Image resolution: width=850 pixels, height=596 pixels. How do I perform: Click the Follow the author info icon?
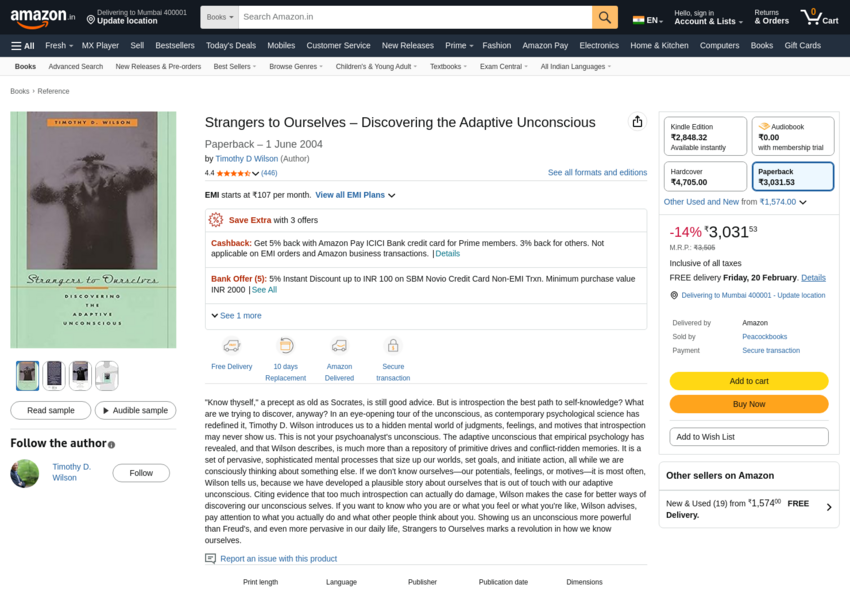[x=111, y=445]
